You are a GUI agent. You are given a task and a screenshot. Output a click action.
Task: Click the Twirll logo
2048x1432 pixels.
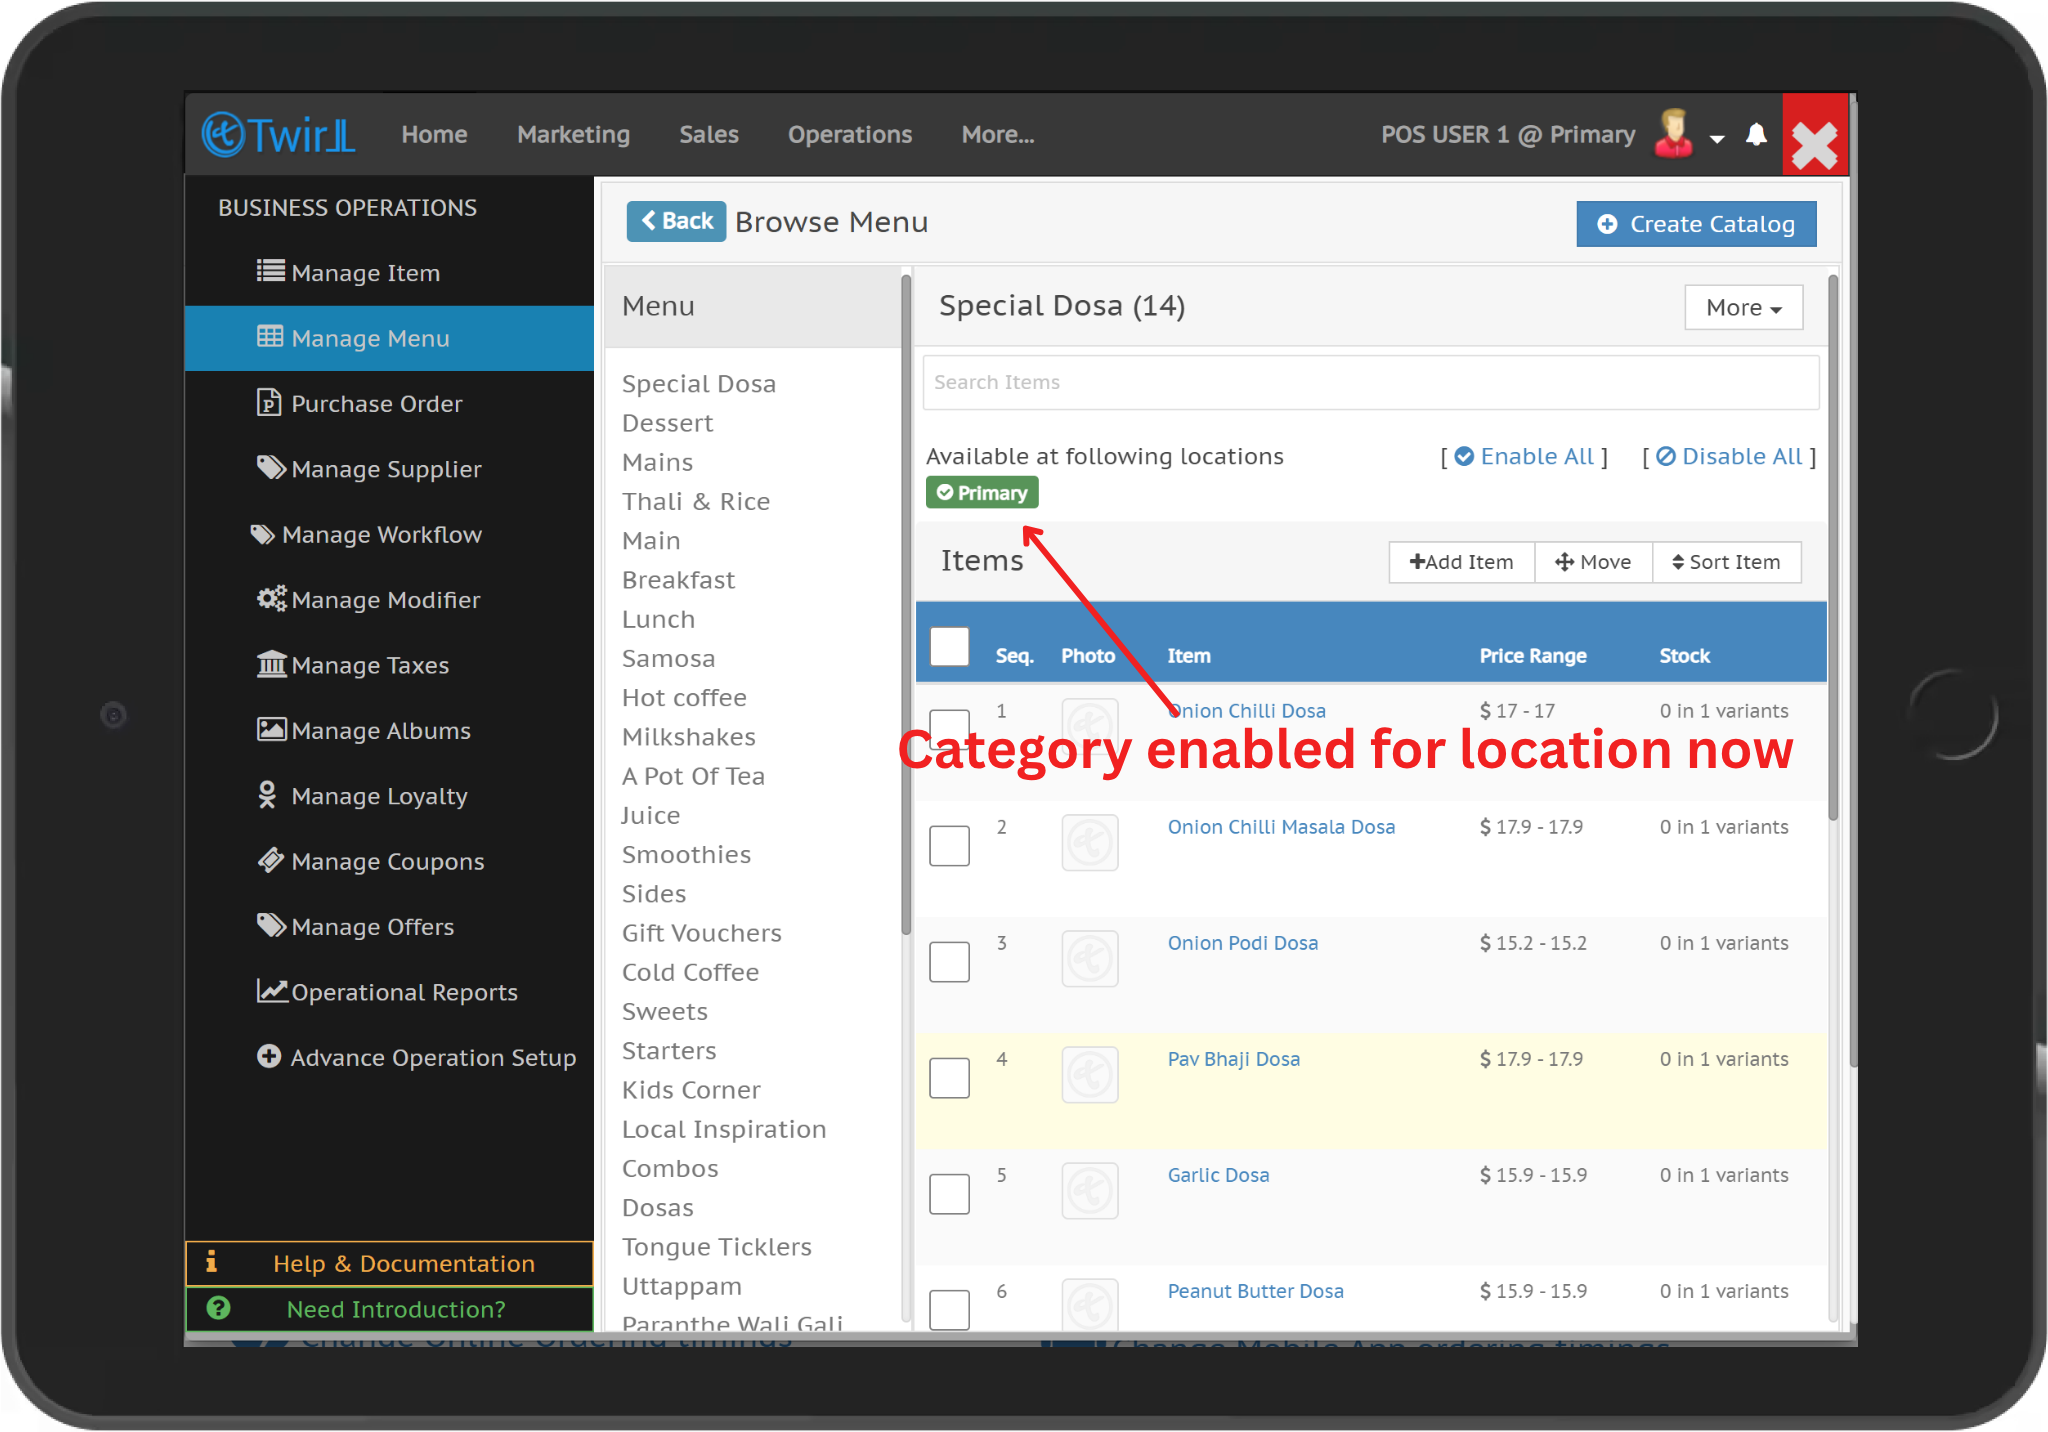(x=279, y=134)
